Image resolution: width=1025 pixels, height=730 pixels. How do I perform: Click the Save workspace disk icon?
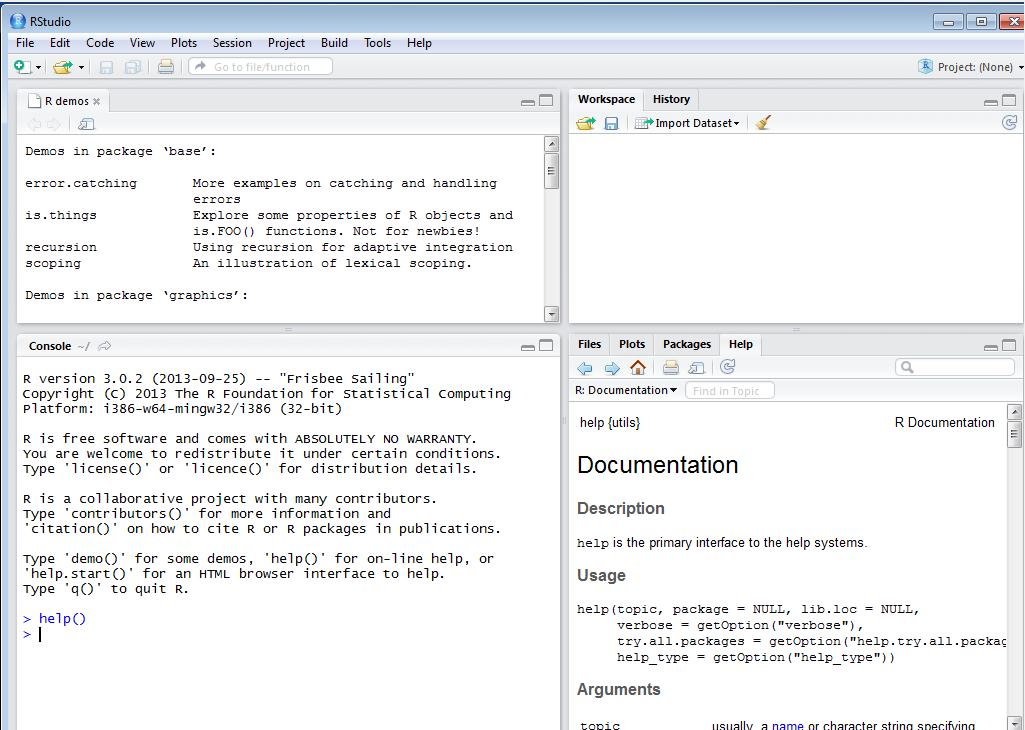pyautogui.click(x=611, y=123)
